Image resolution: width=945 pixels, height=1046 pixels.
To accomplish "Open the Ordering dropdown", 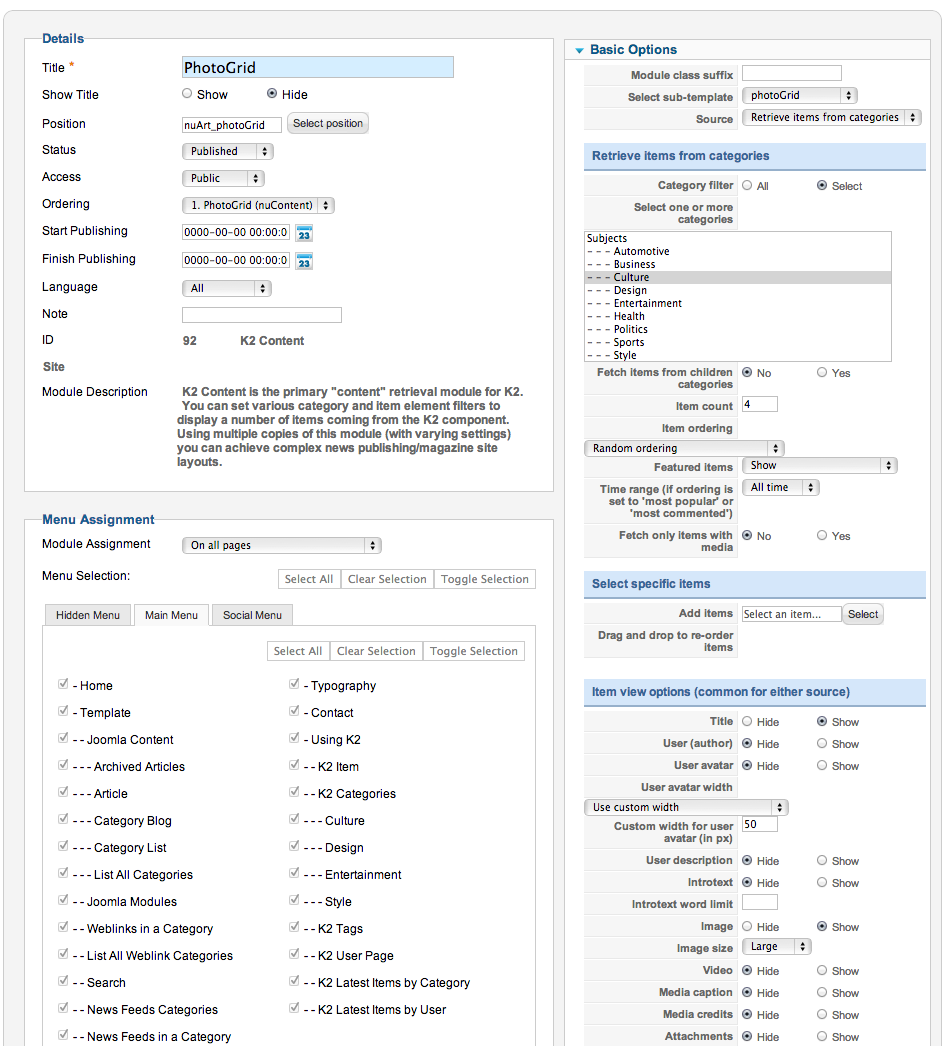I will pos(258,205).
